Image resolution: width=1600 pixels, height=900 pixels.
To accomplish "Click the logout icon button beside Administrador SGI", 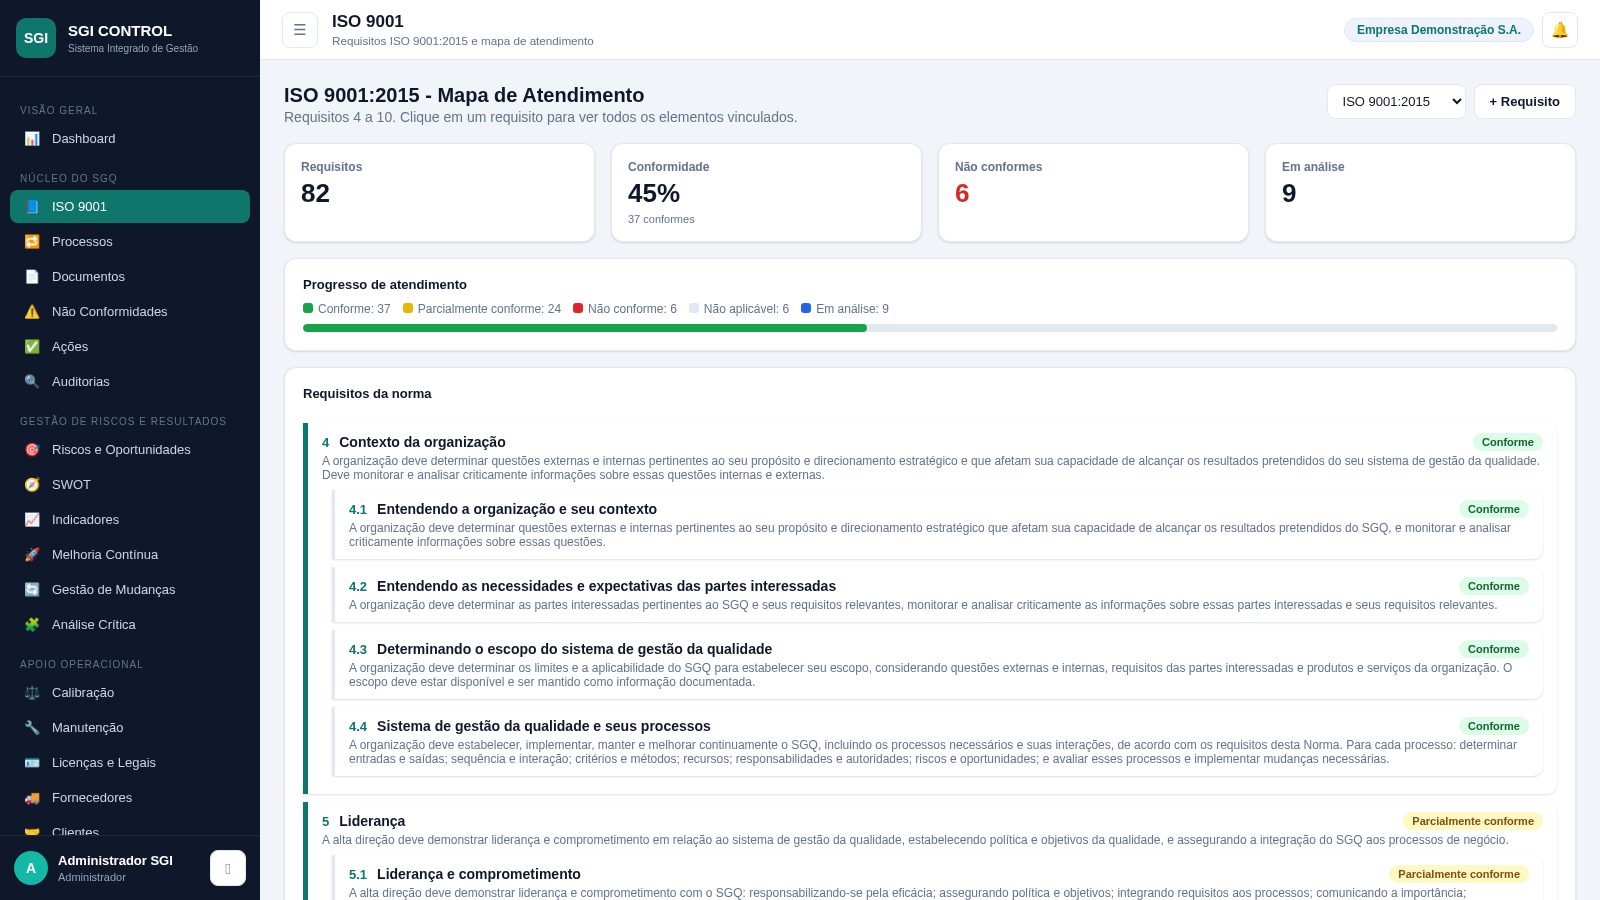I will 228,868.
